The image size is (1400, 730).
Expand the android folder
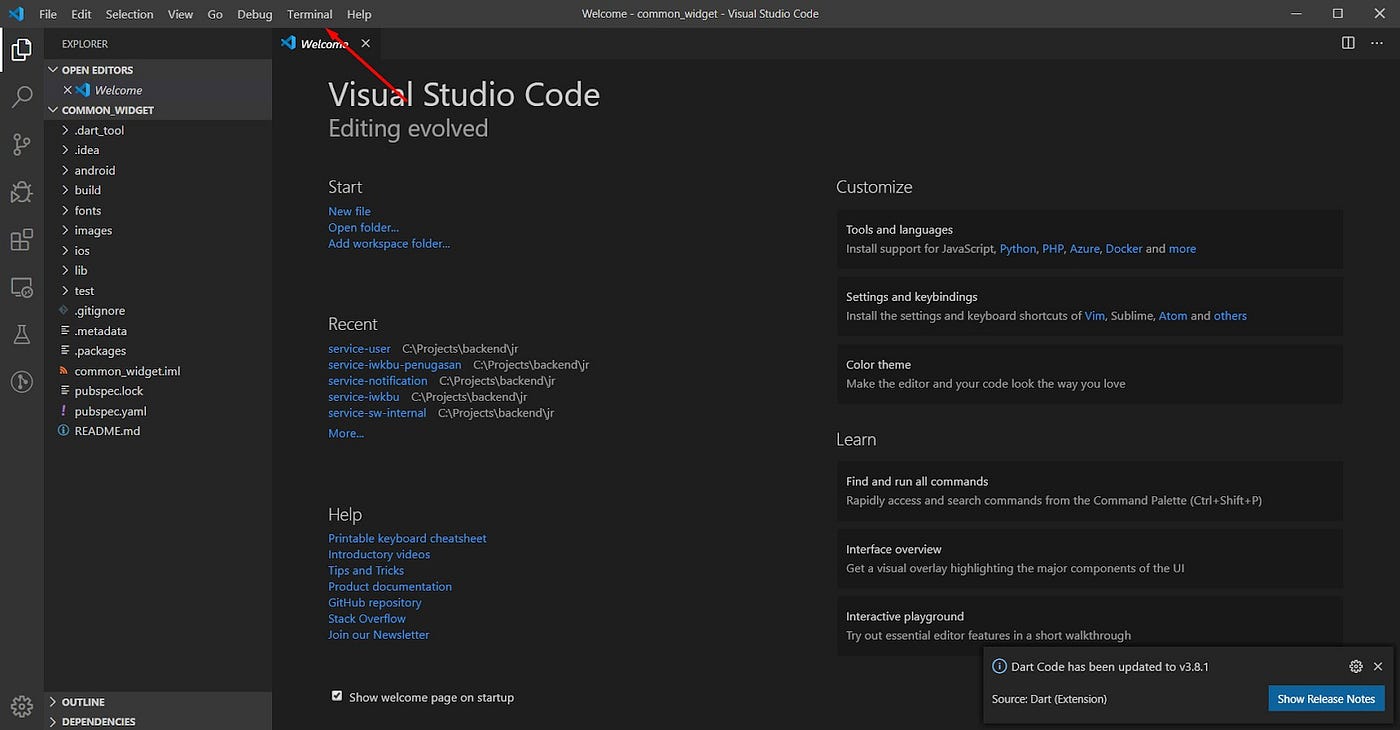click(x=158, y=170)
